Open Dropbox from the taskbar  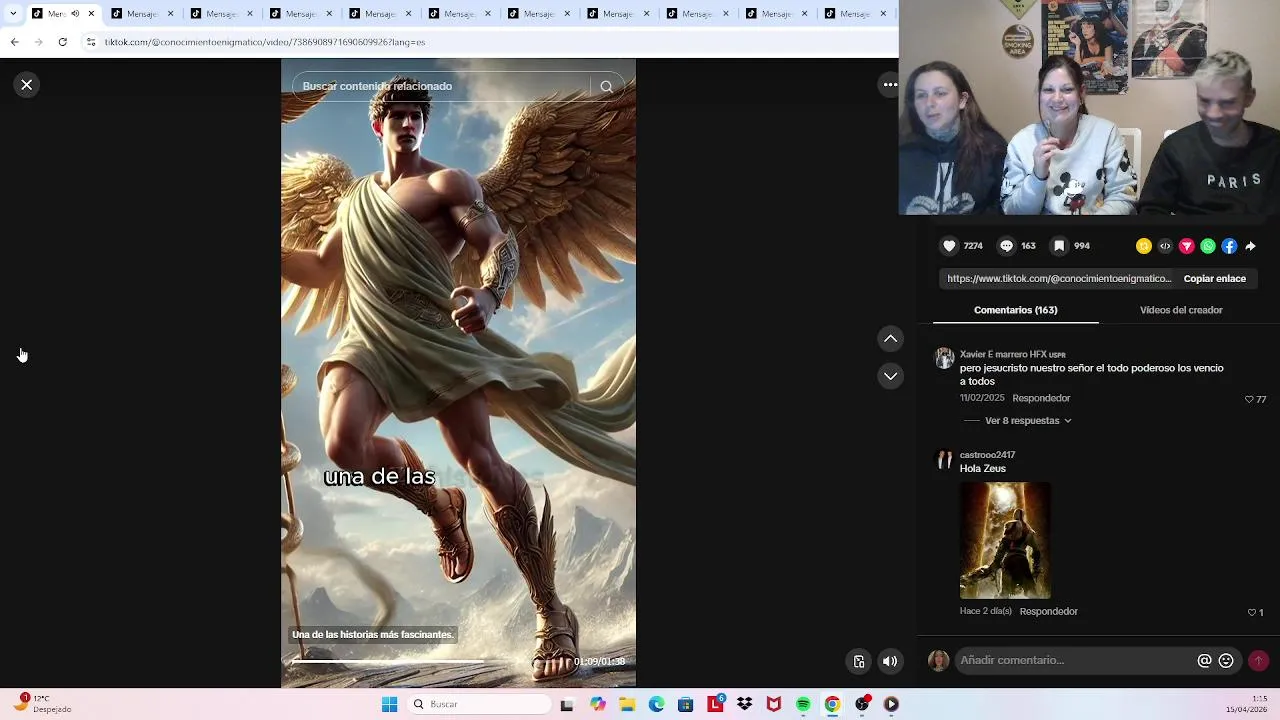[744, 704]
